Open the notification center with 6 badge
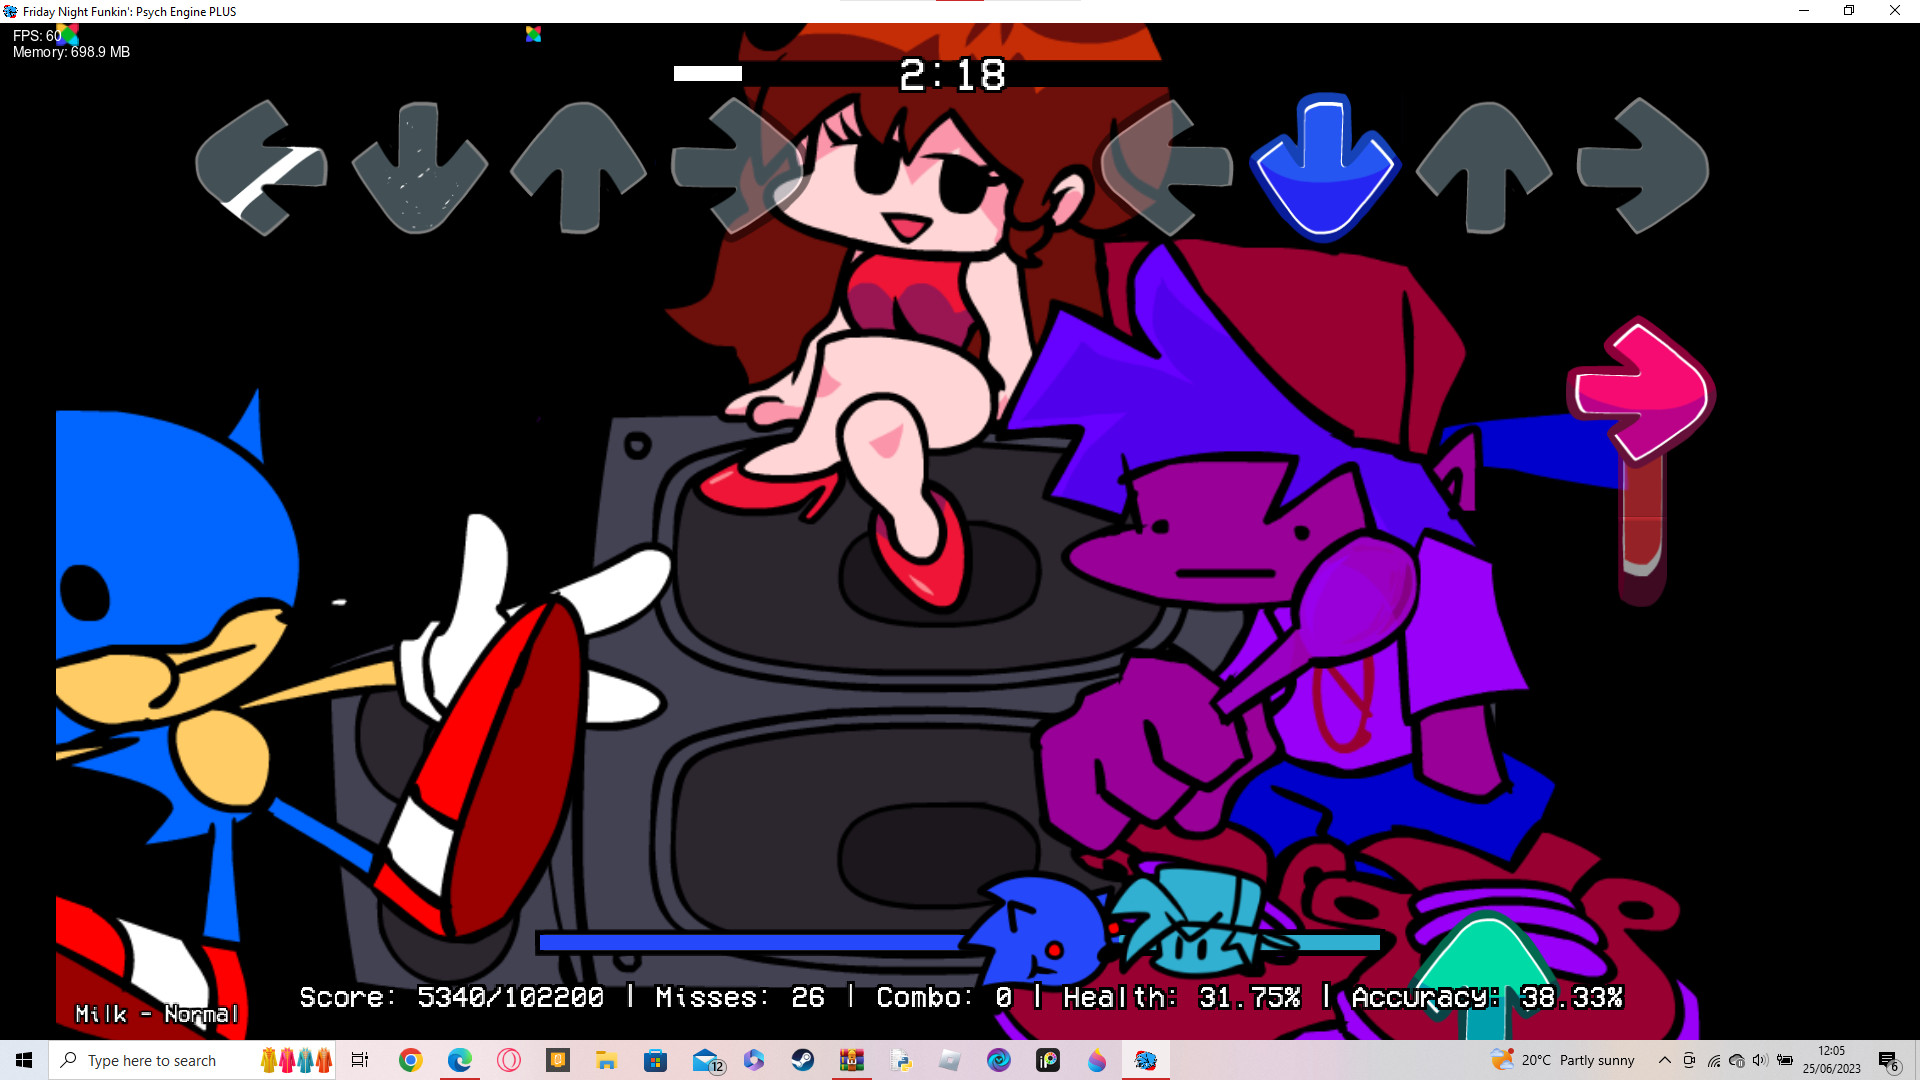 [1888, 1060]
